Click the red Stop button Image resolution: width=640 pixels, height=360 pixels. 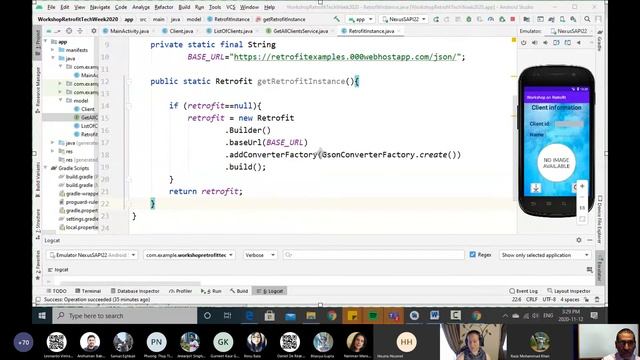tap(513, 19)
